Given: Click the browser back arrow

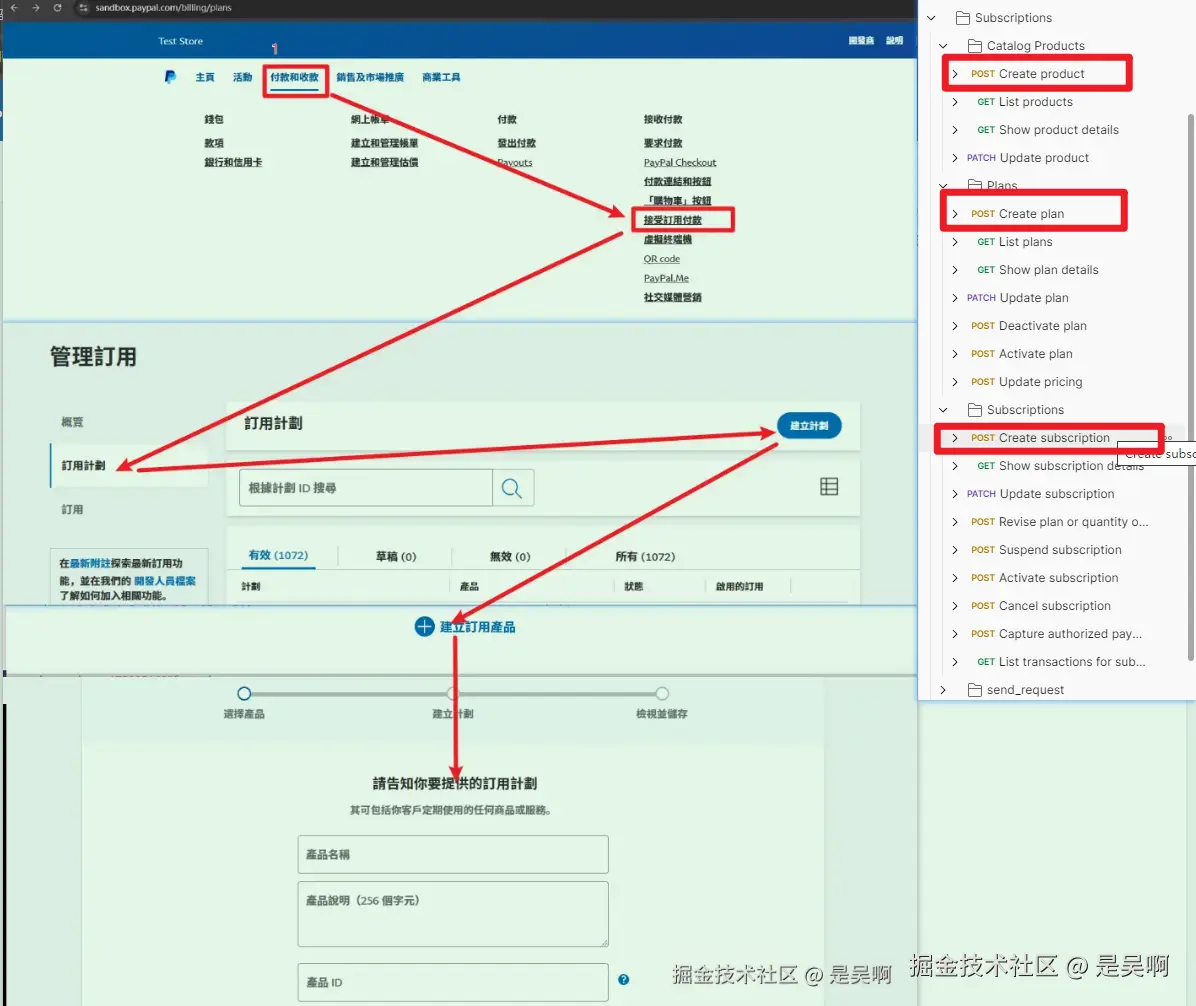Looking at the screenshot, I should [x=14, y=8].
